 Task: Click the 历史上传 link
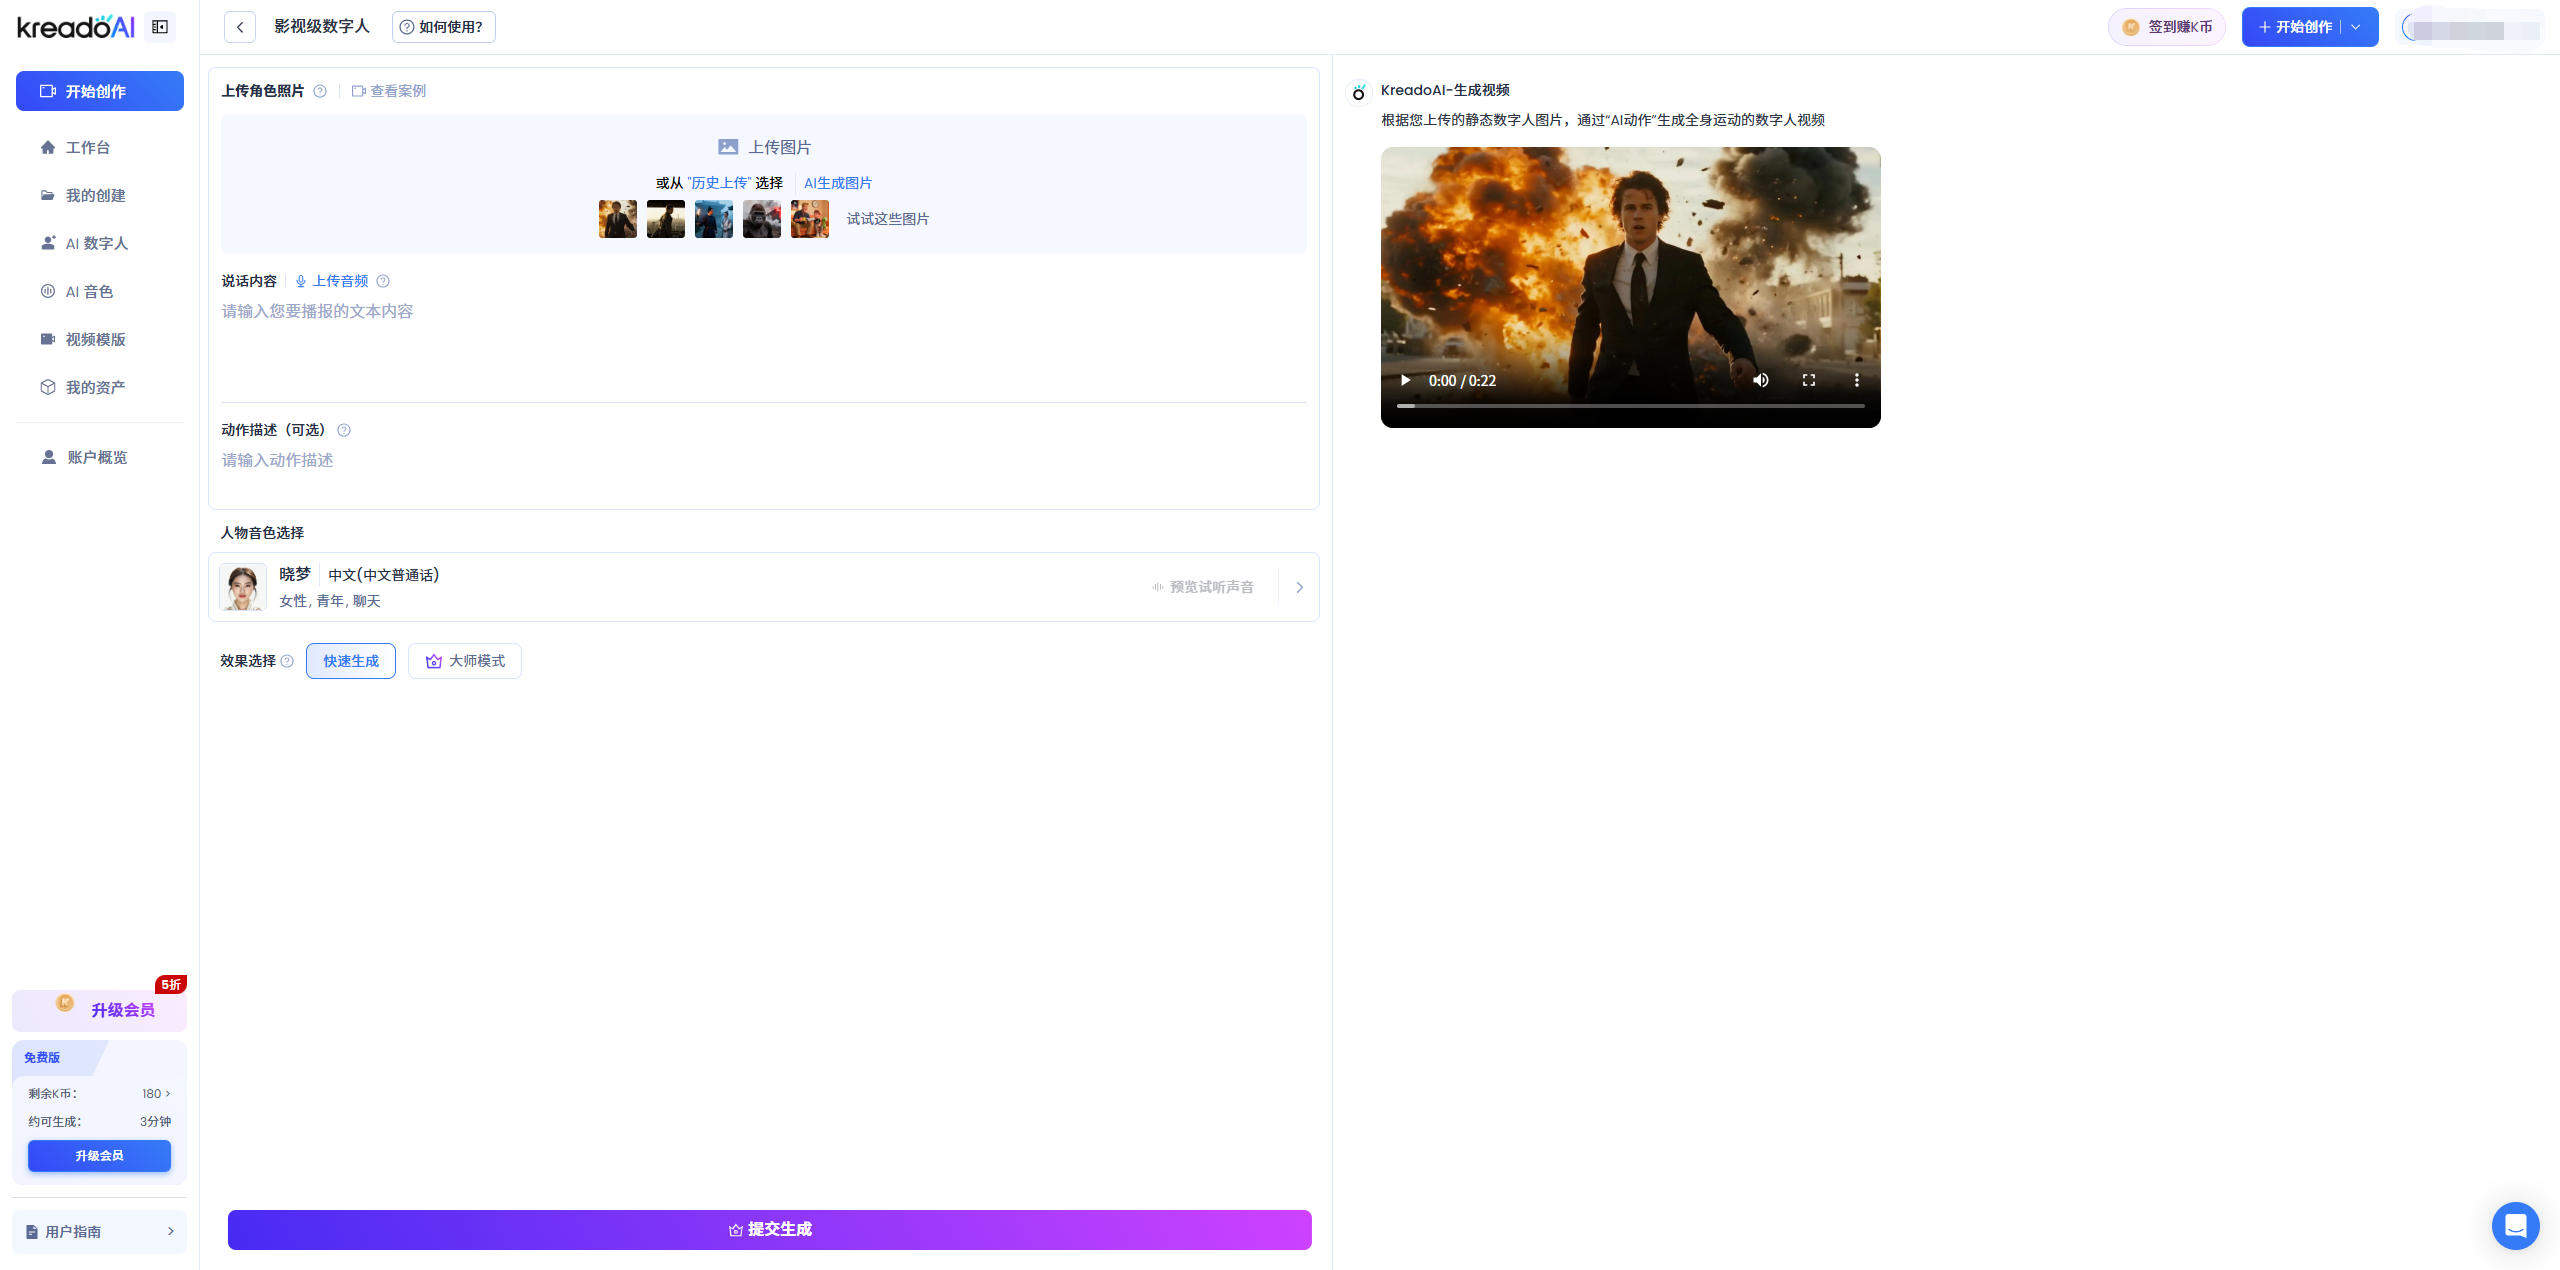coord(720,183)
